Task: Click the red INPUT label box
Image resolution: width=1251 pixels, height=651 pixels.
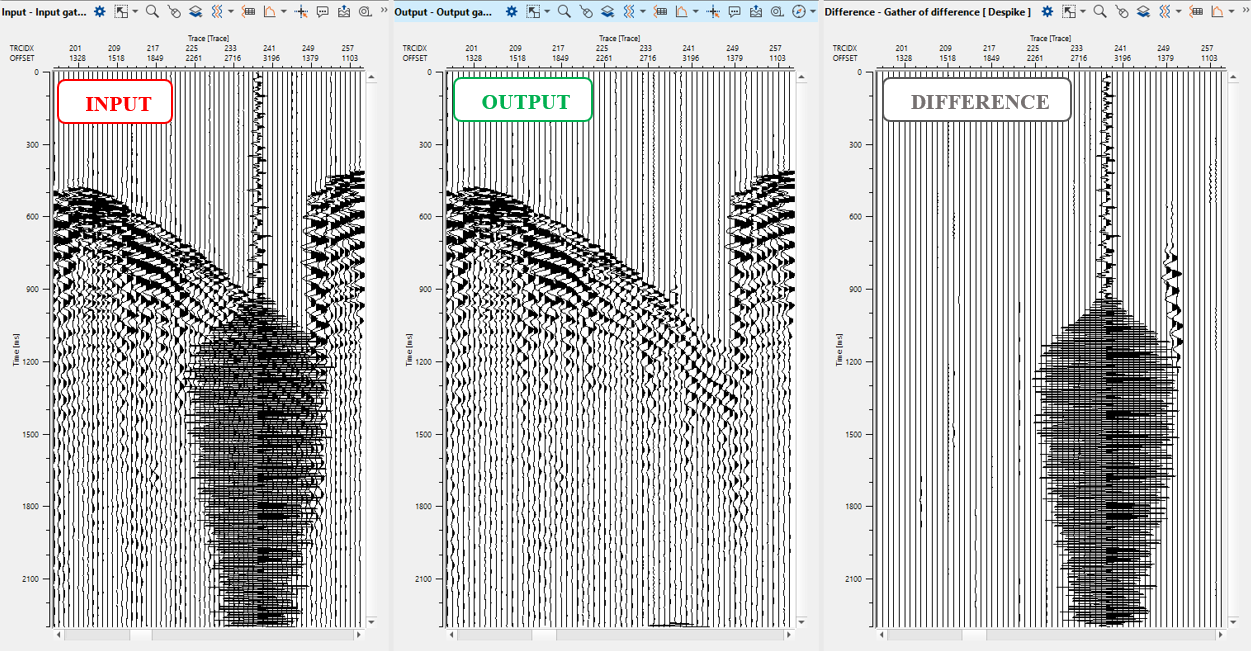Action: (116, 102)
